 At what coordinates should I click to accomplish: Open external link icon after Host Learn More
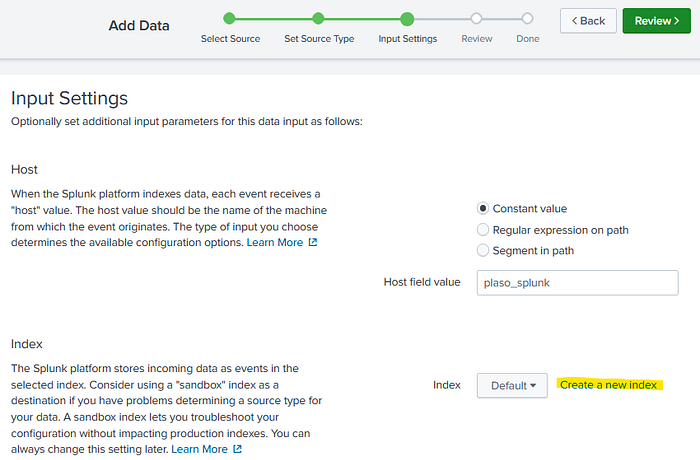coord(313,243)
